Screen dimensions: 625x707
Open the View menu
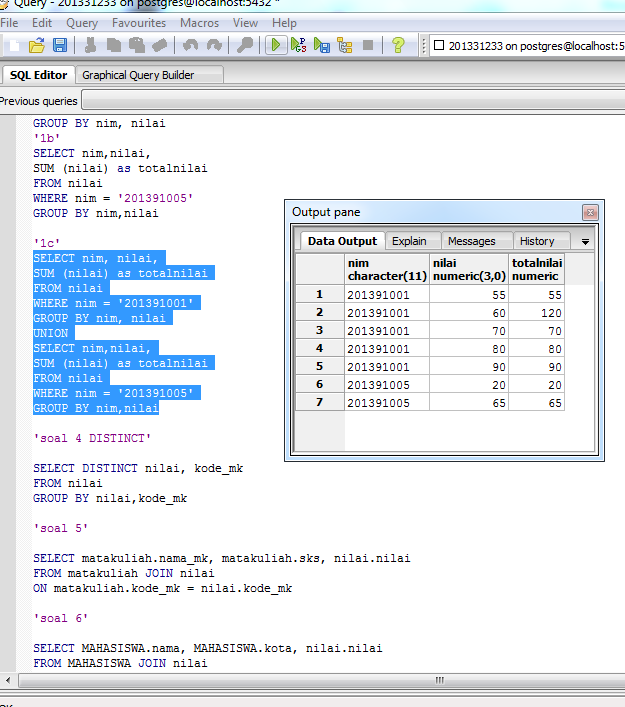click(x=245, y=23)
